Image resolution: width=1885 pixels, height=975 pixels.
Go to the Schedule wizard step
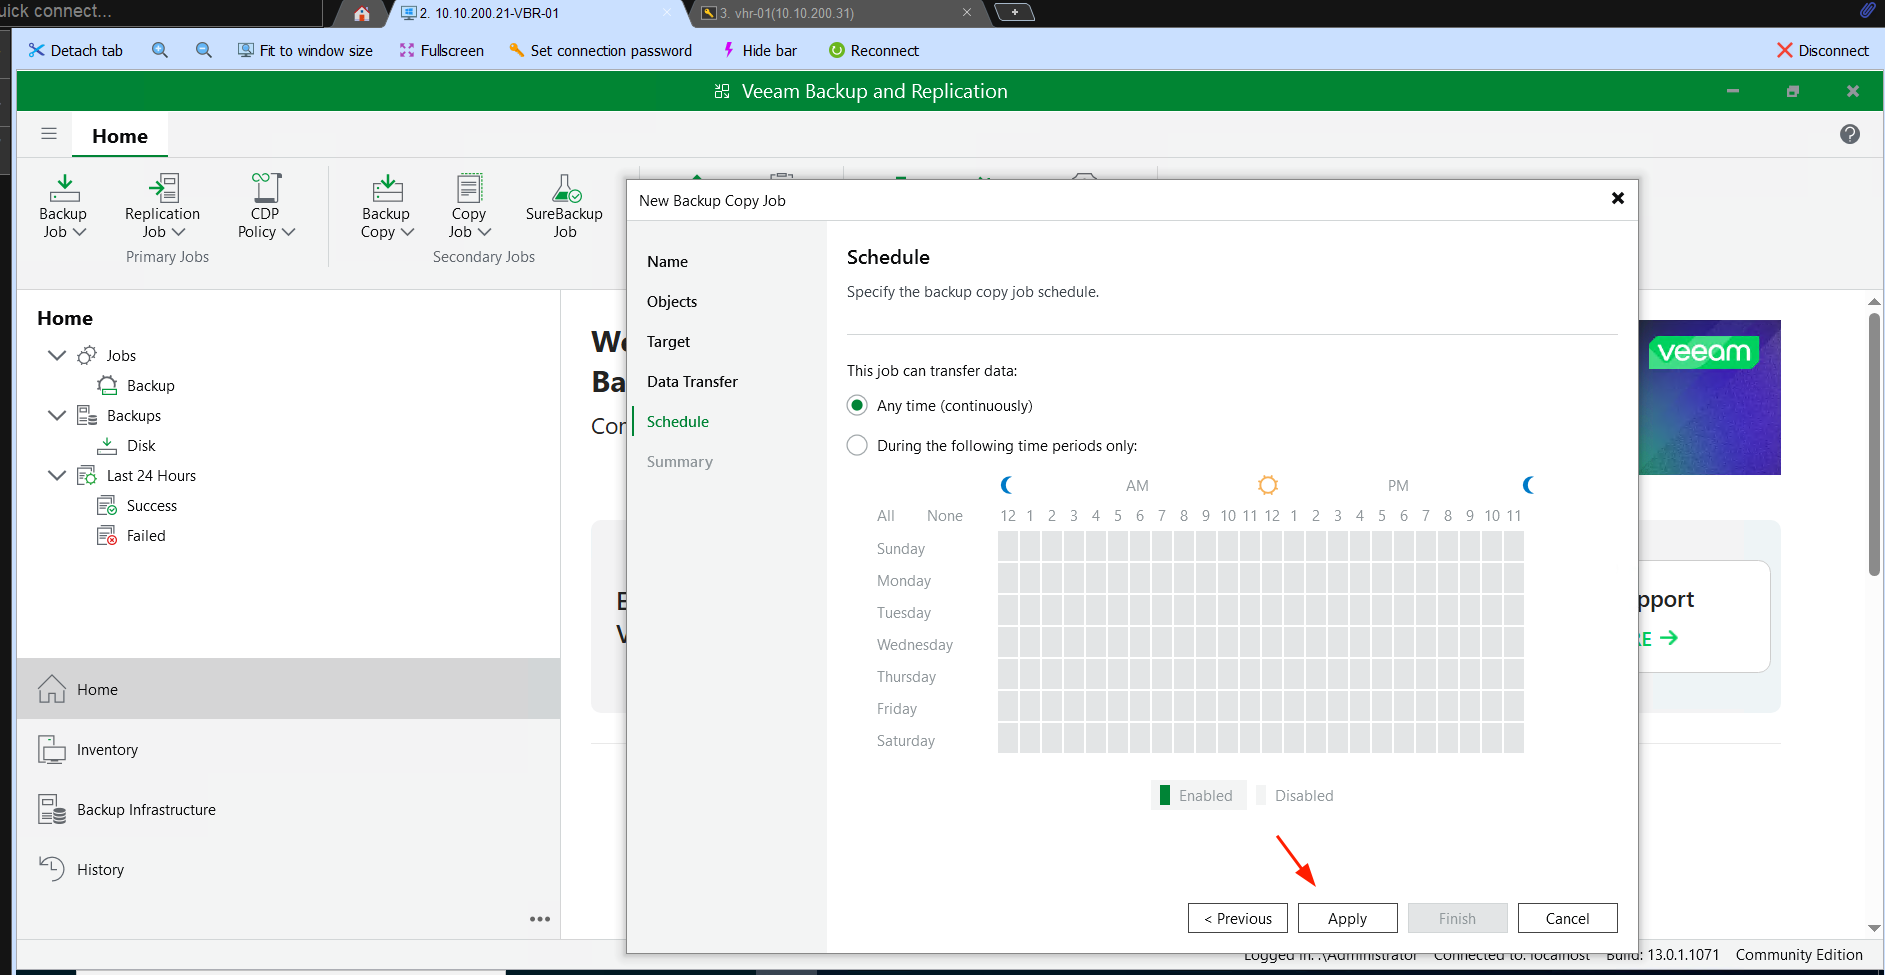678,421
